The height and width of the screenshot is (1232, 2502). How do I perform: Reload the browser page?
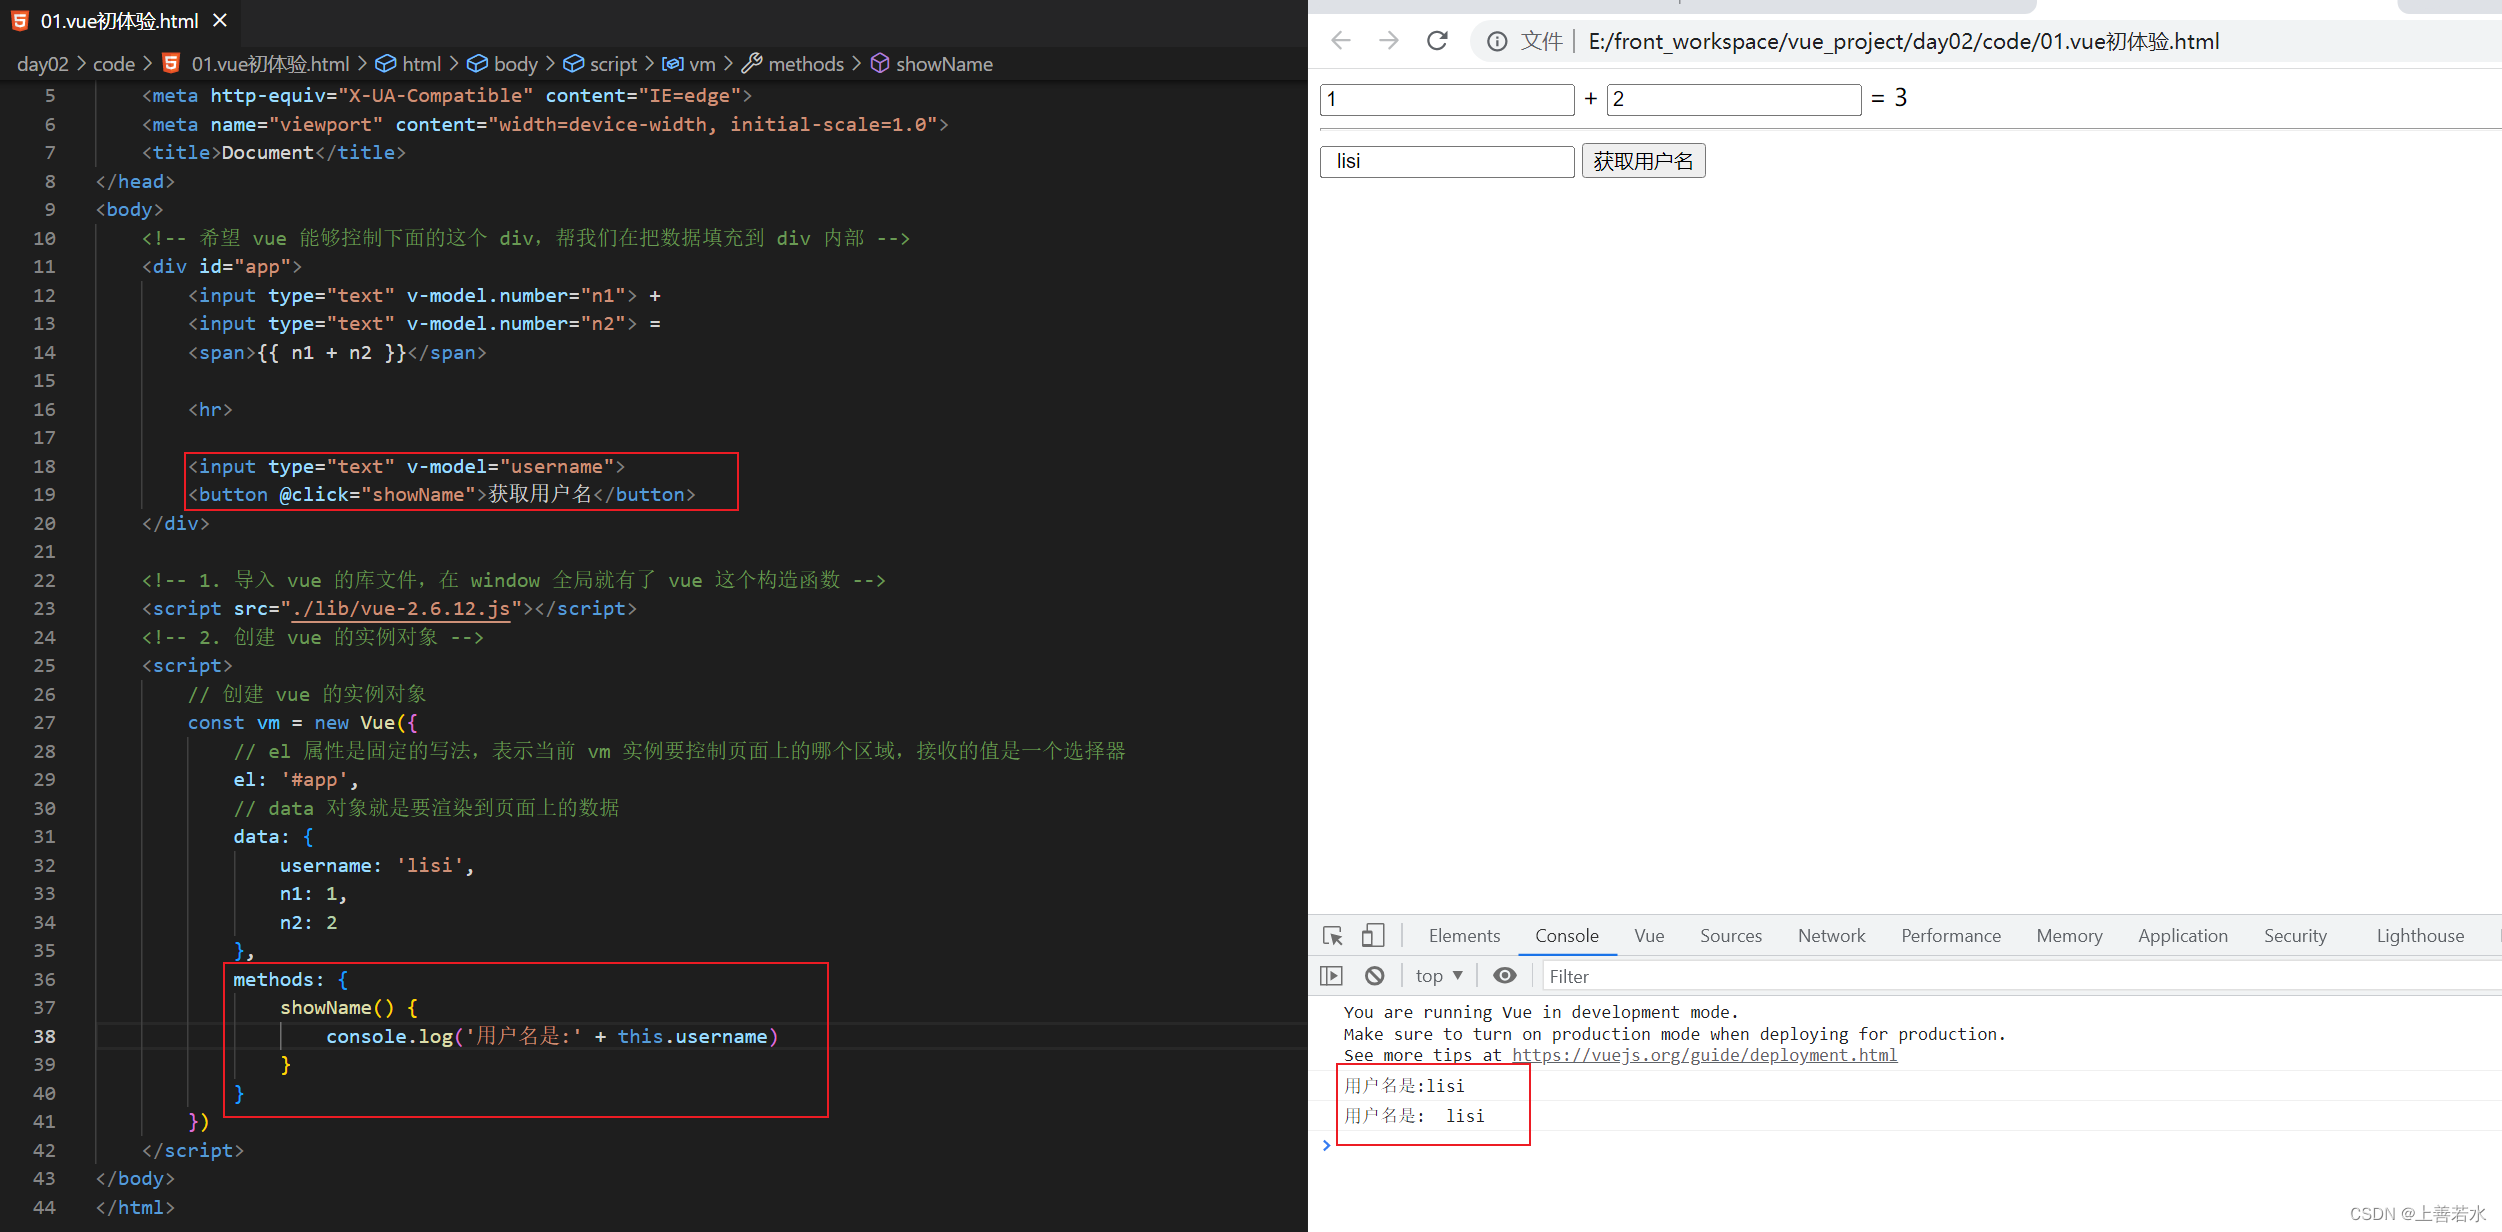(1437, 41)
